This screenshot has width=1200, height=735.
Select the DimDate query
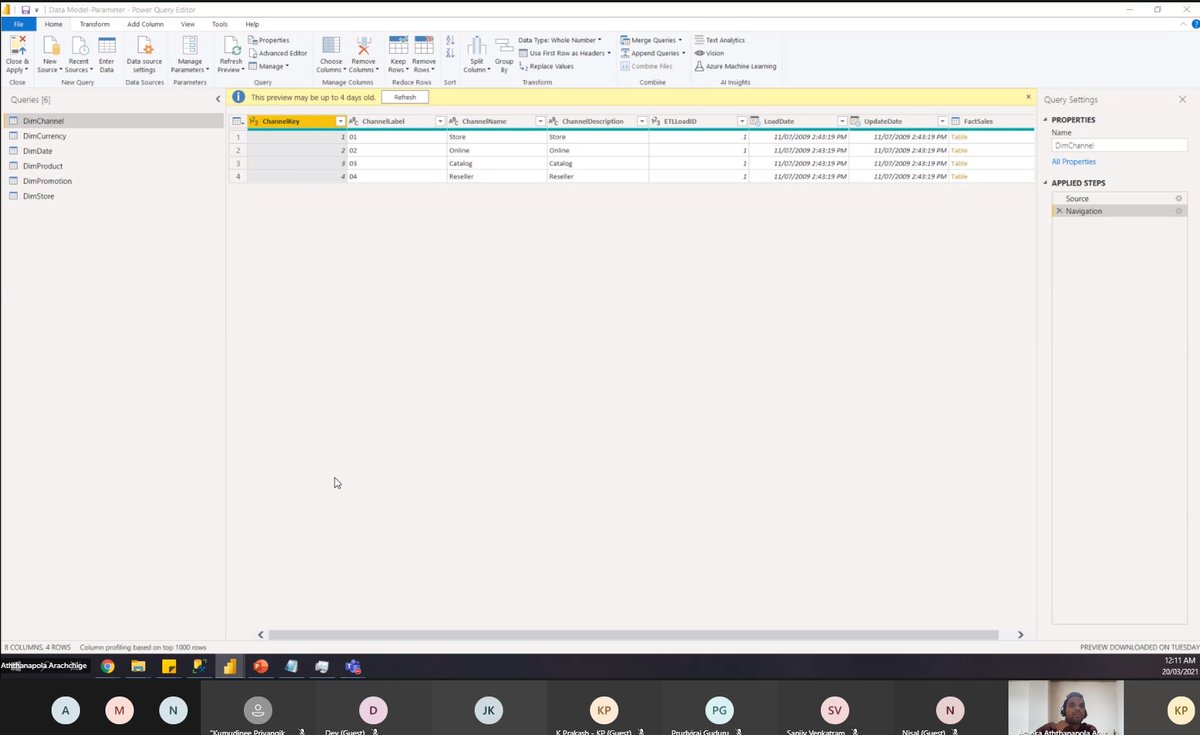click(x=112, y=151)
